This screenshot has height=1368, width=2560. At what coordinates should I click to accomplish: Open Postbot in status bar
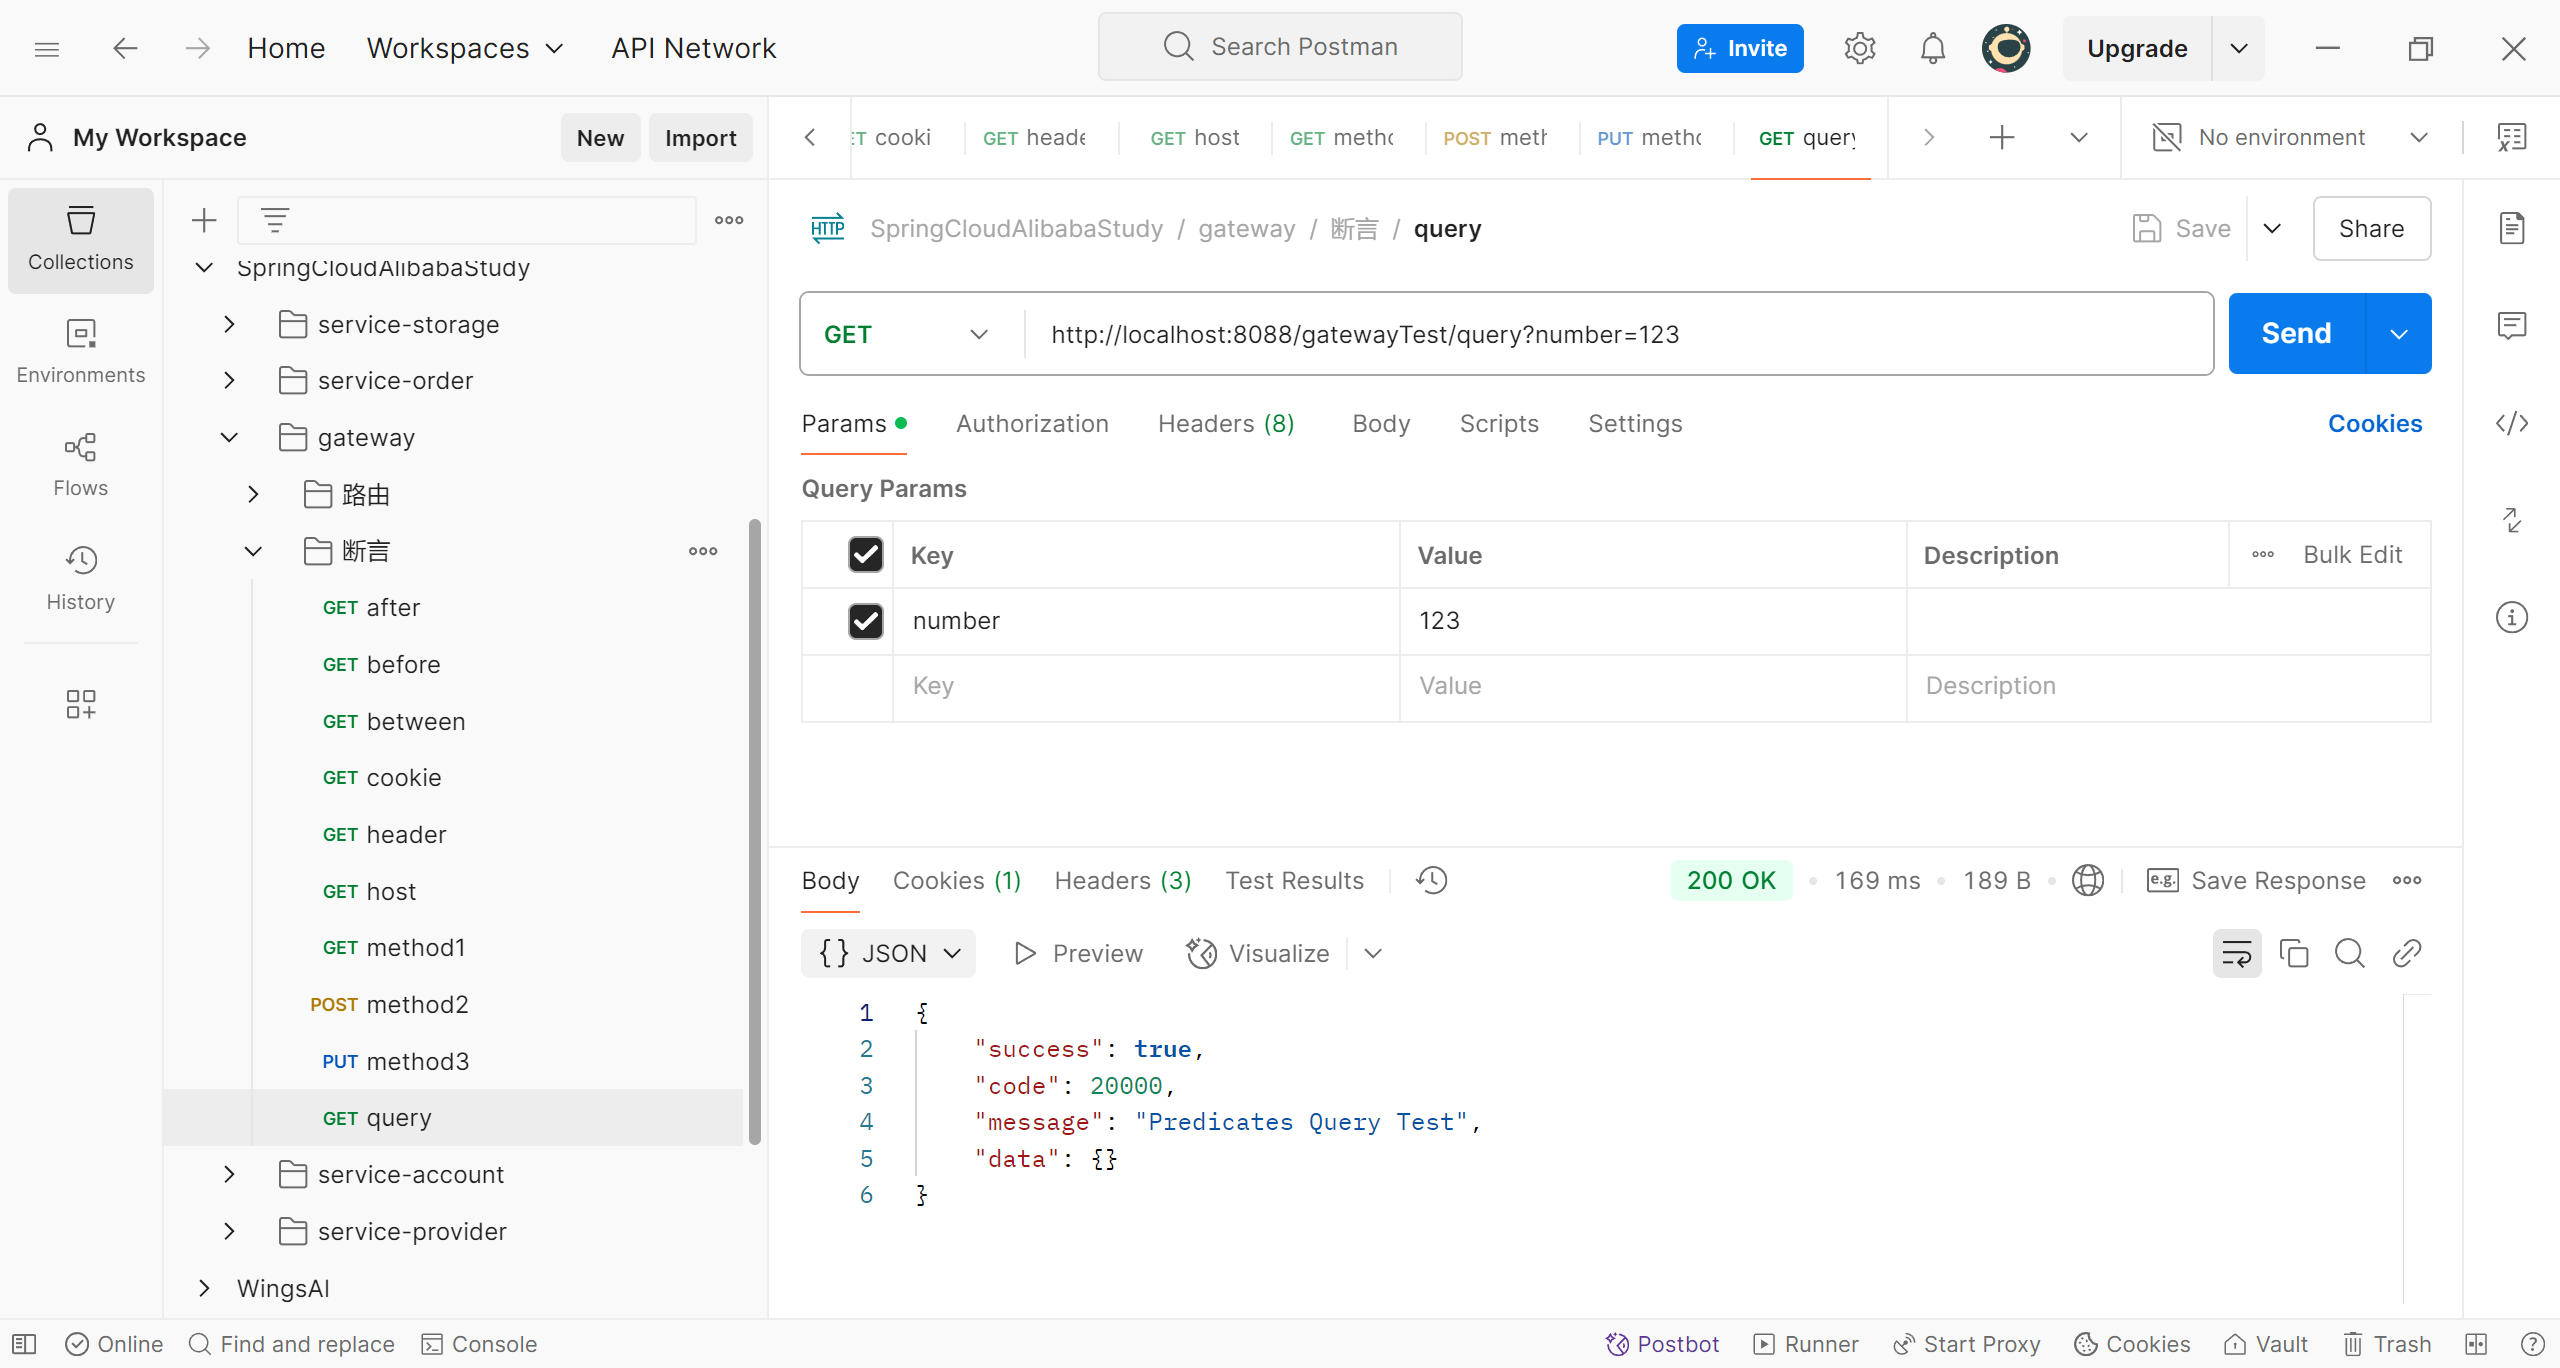(x=1662, y=1344)
